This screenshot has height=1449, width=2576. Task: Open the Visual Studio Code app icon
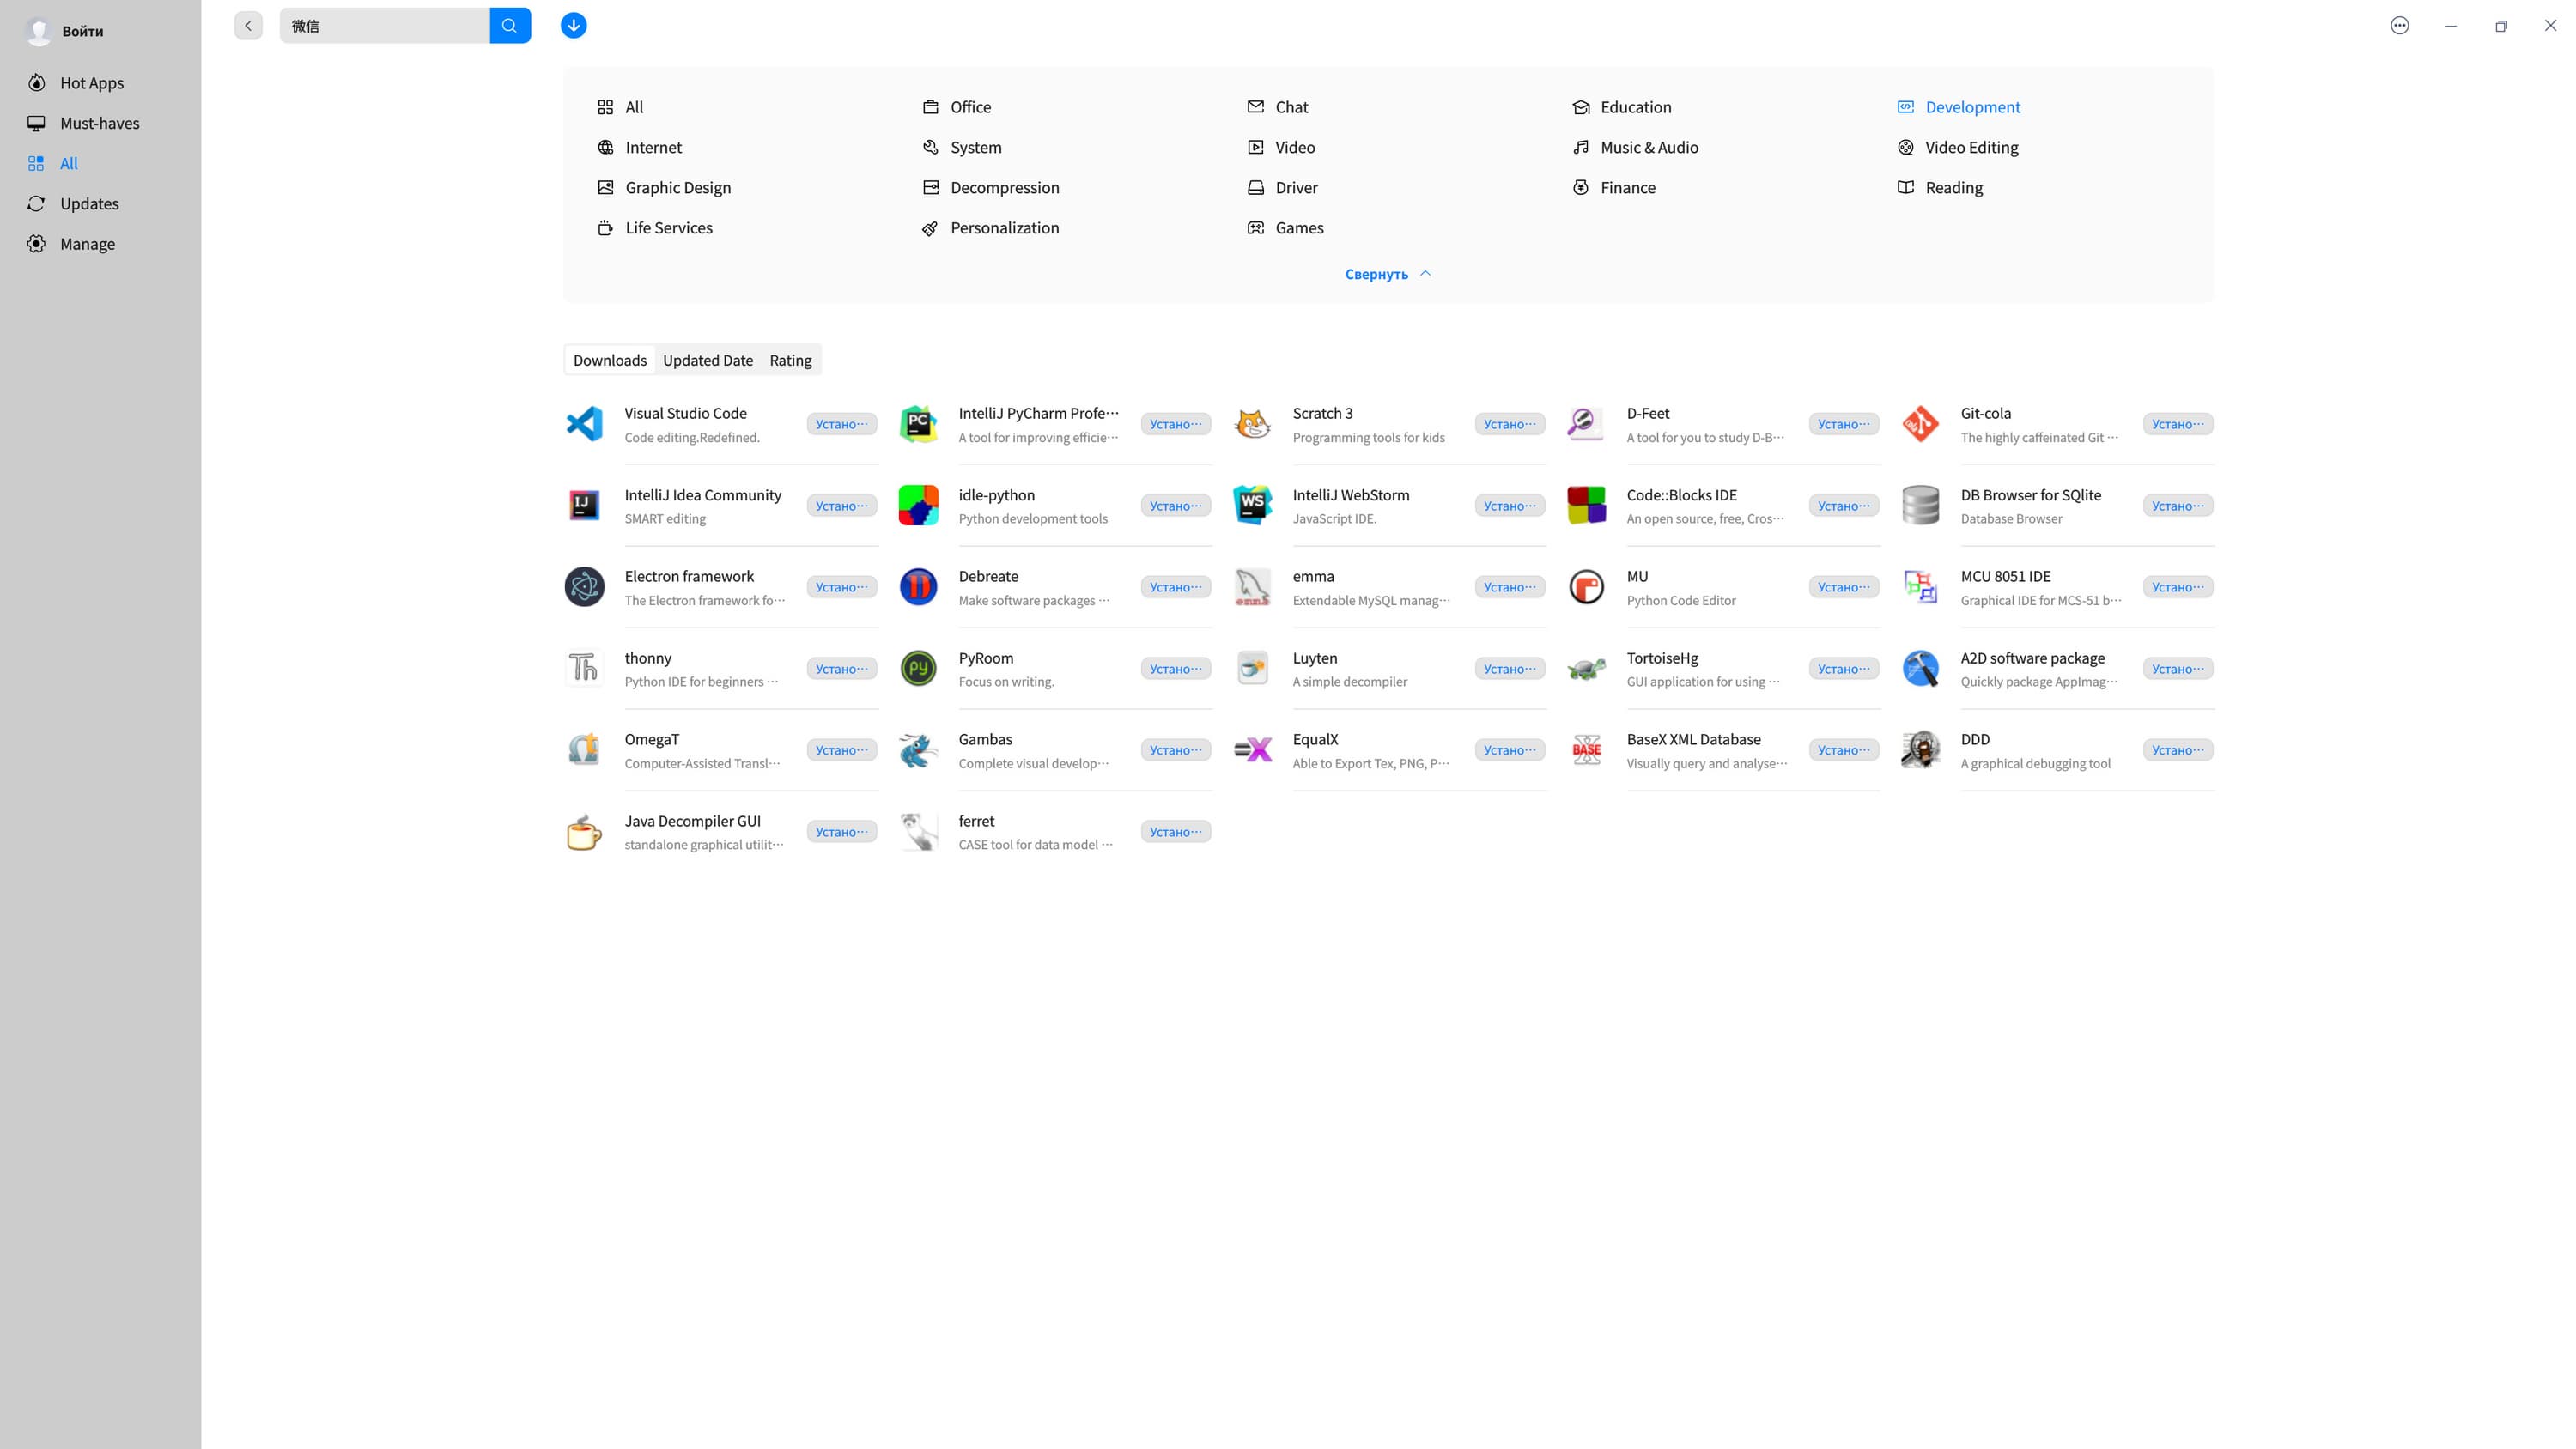(x=584, y=424)
